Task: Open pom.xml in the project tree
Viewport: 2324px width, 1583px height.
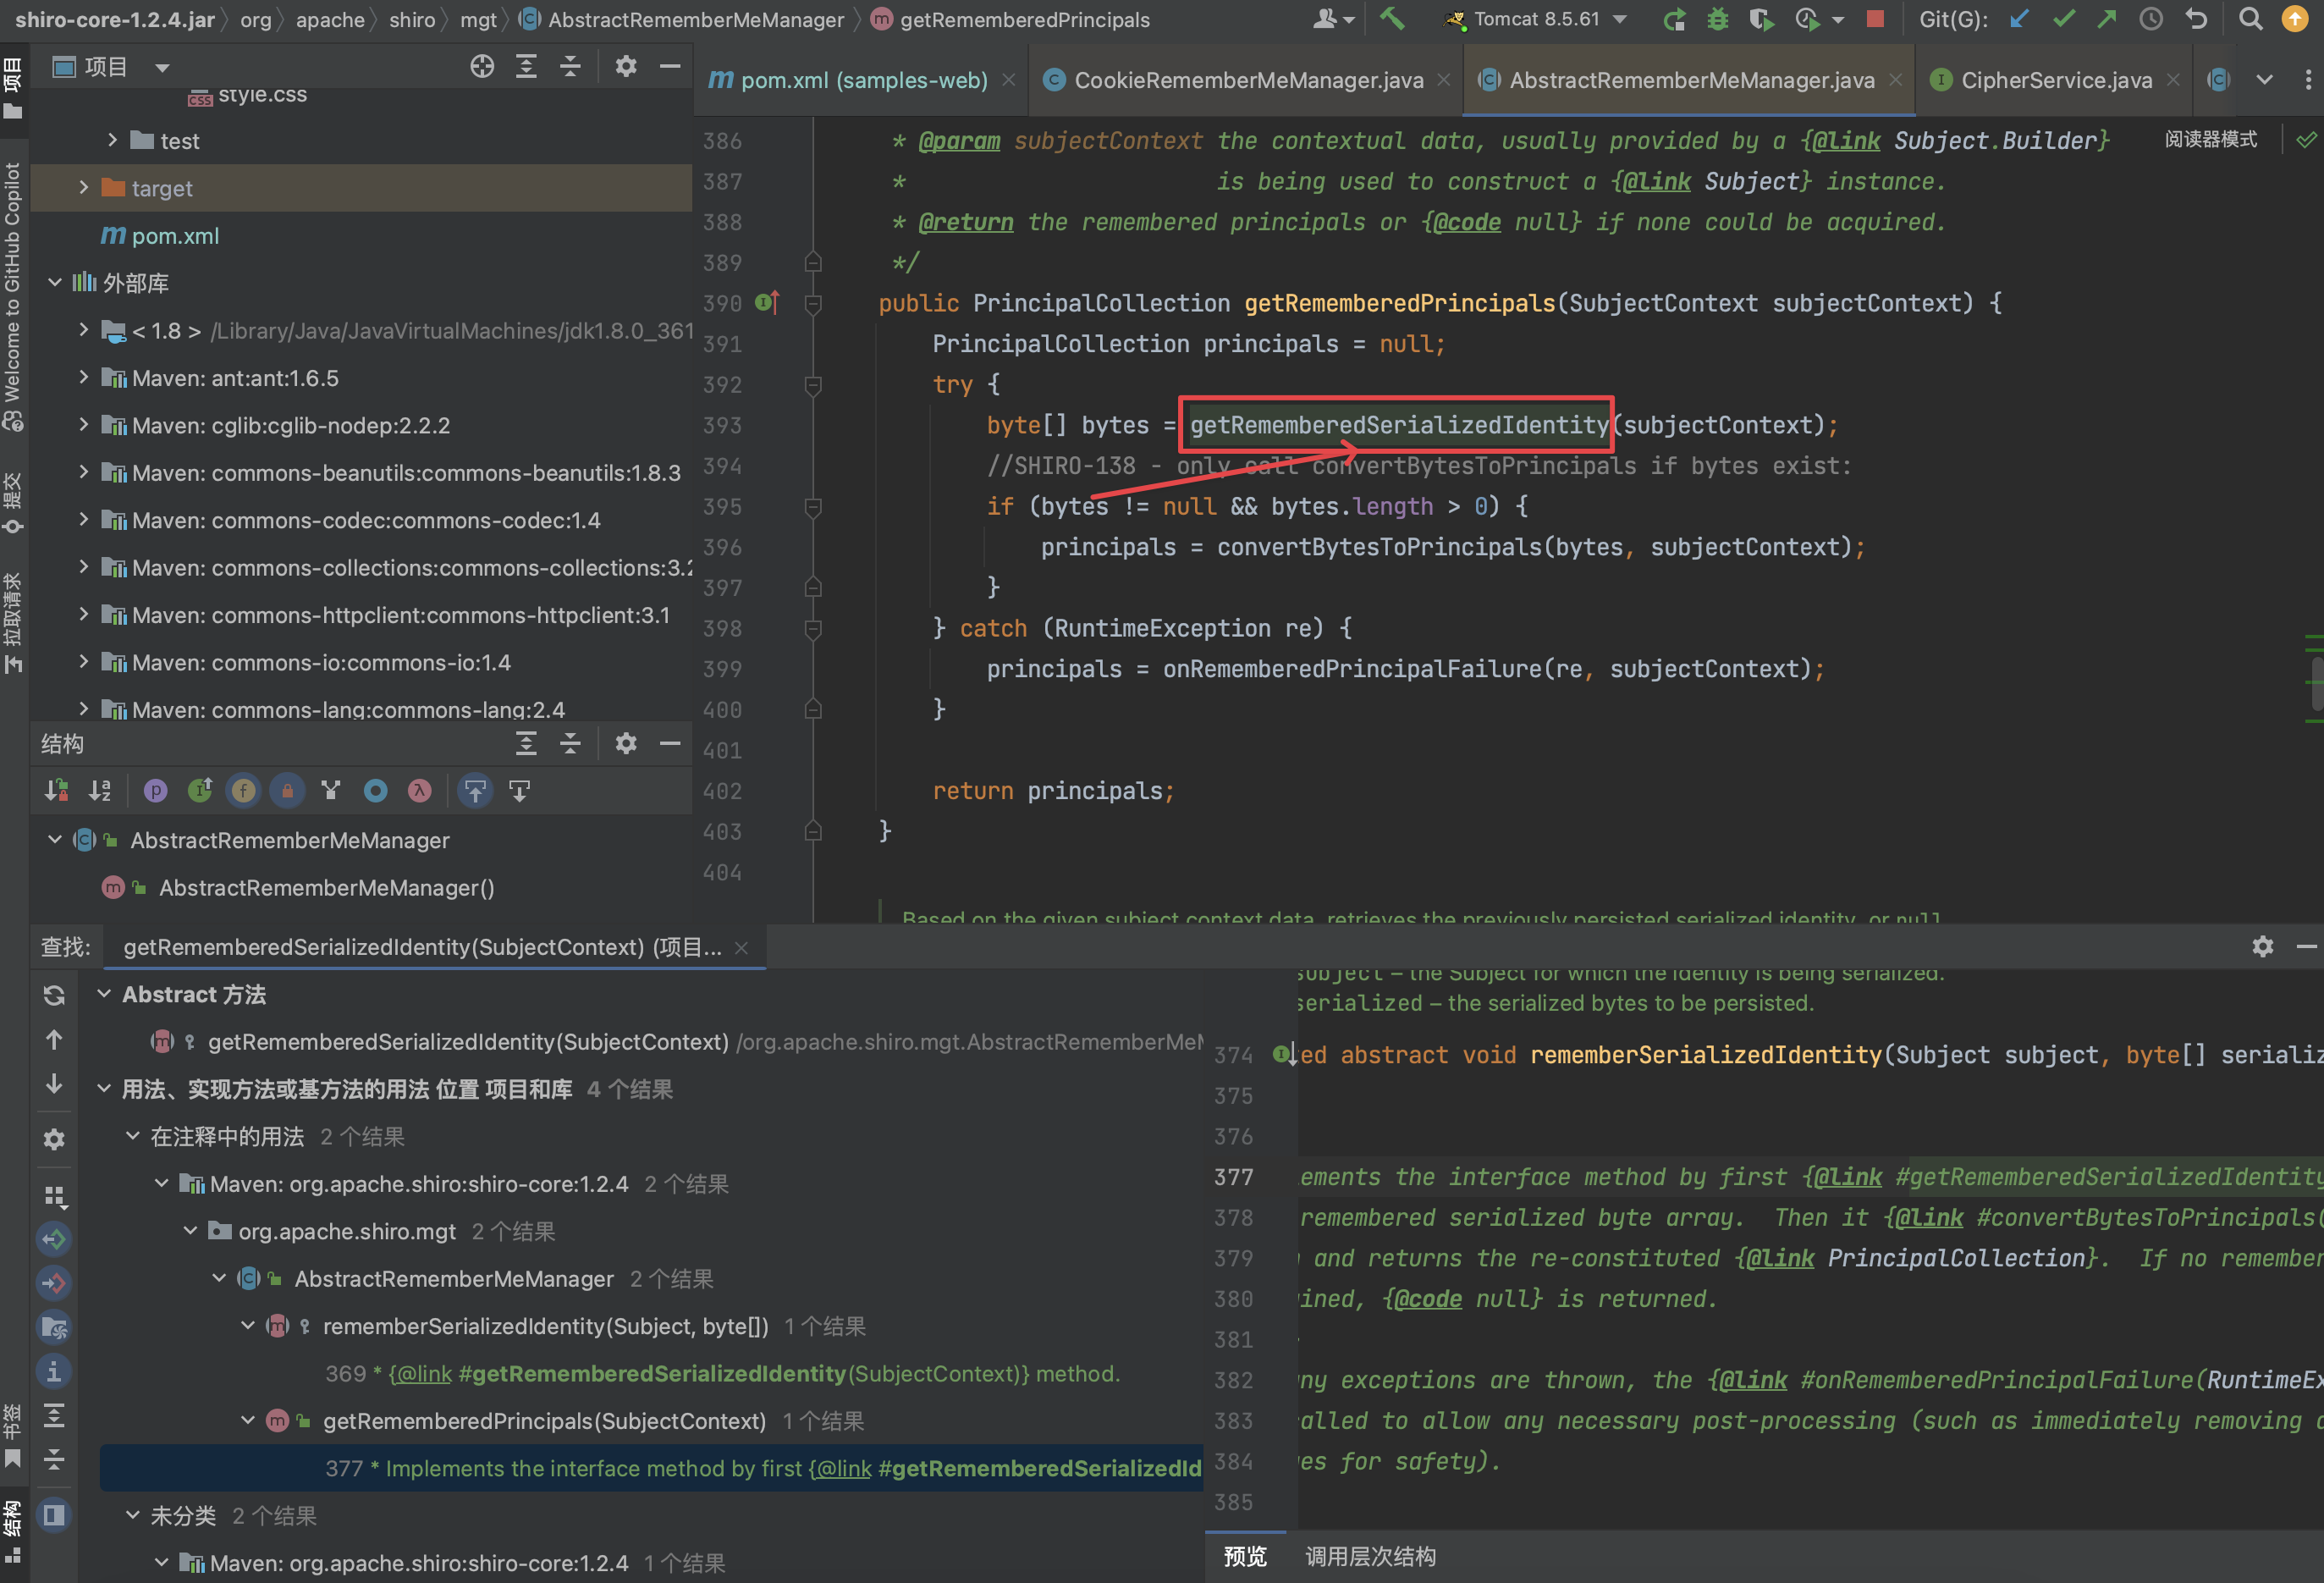Action: pyautogui.click(x=175, y=235)
